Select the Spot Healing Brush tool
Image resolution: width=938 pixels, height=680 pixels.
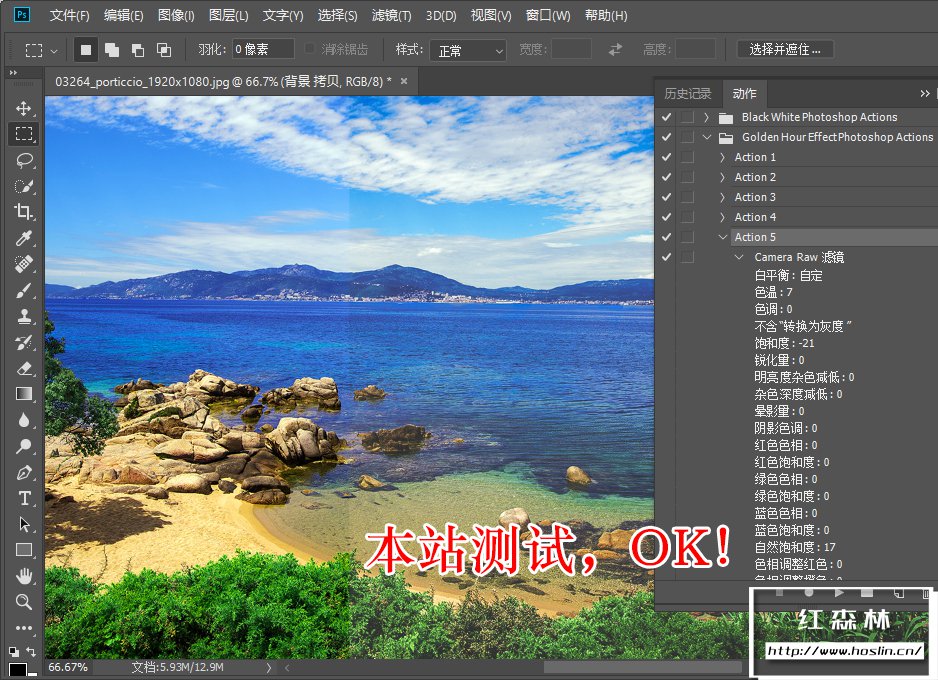24,264
